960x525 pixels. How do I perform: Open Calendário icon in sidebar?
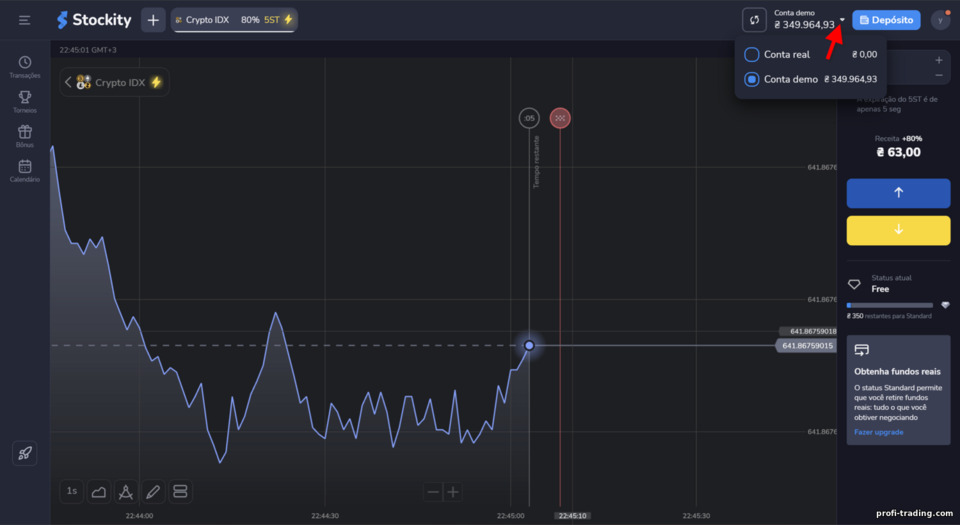pos(24,171)
